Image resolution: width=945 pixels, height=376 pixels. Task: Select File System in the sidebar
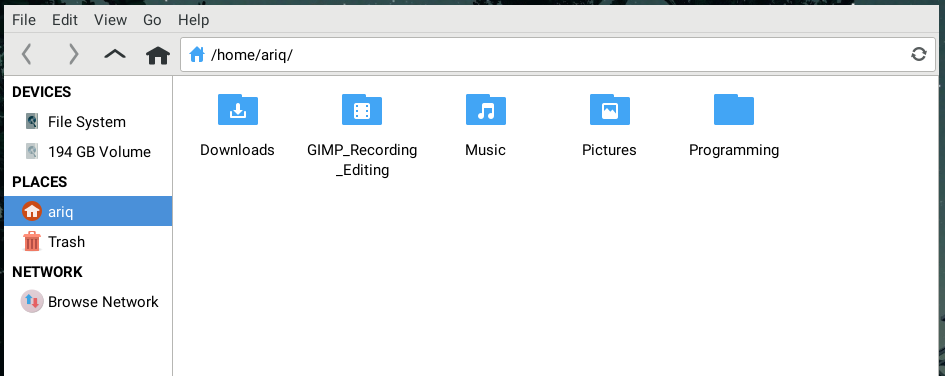click(88, 122)
